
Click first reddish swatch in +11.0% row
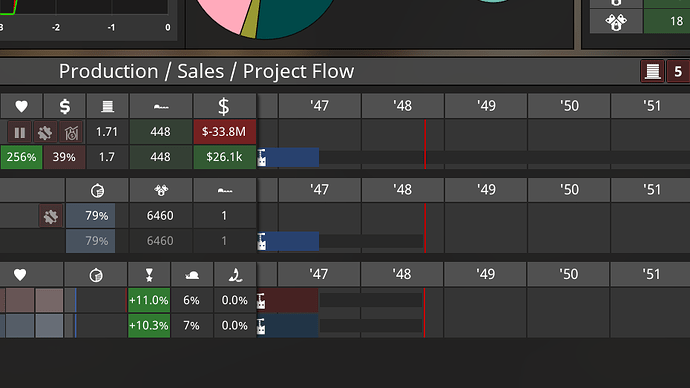(x=19, y=300)
